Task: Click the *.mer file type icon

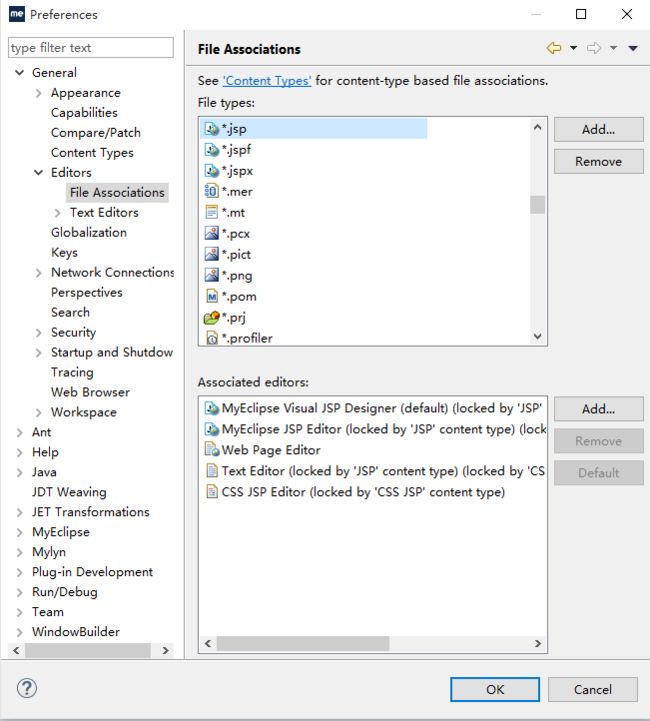Action: click(211, 191)
